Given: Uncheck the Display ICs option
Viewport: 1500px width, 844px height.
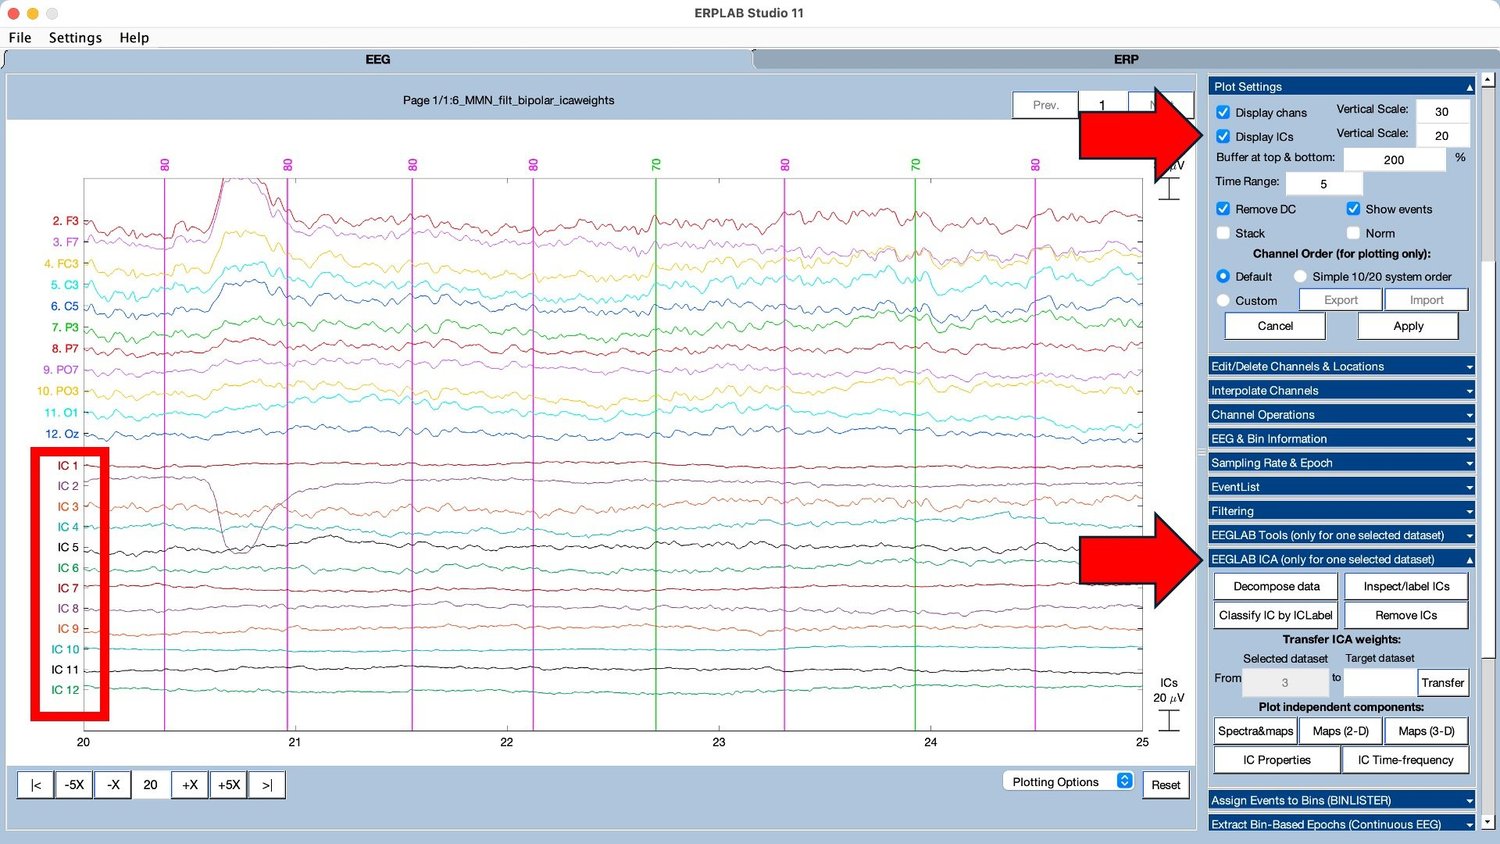Looking at the screenshot, I should tap(1222, 136).
